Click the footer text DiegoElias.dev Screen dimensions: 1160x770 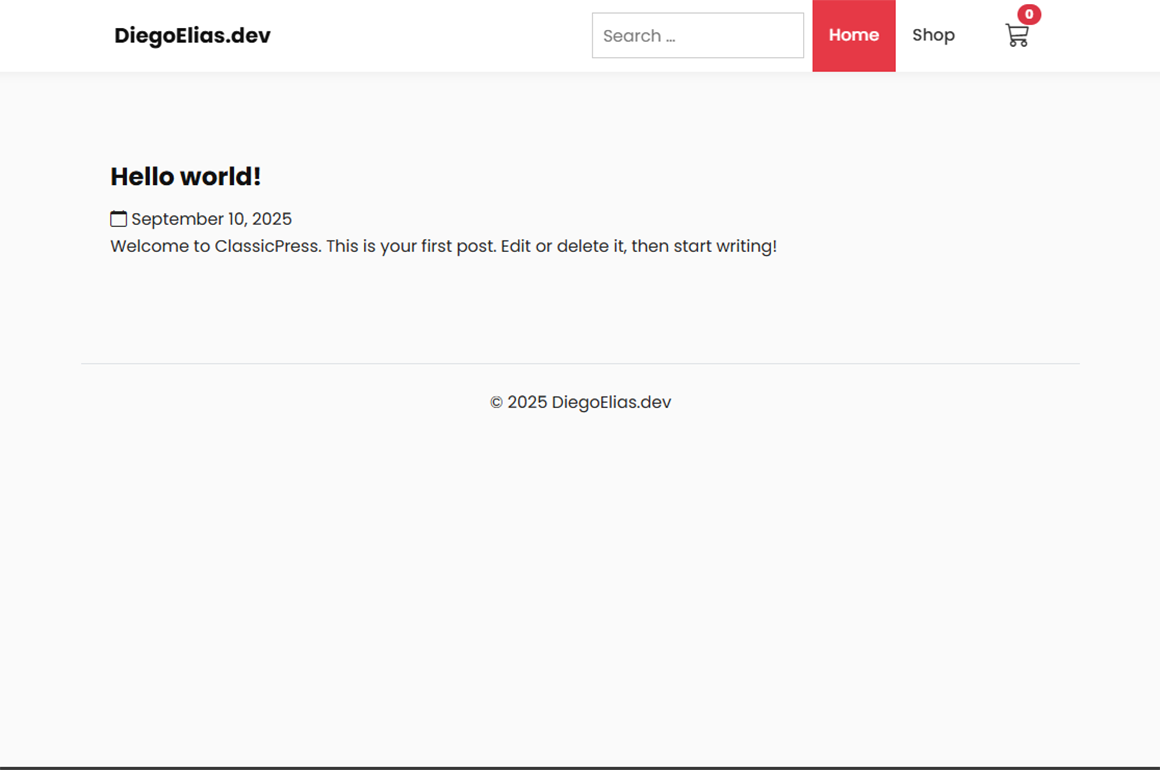pyautogui.click(x=611, y=403)
